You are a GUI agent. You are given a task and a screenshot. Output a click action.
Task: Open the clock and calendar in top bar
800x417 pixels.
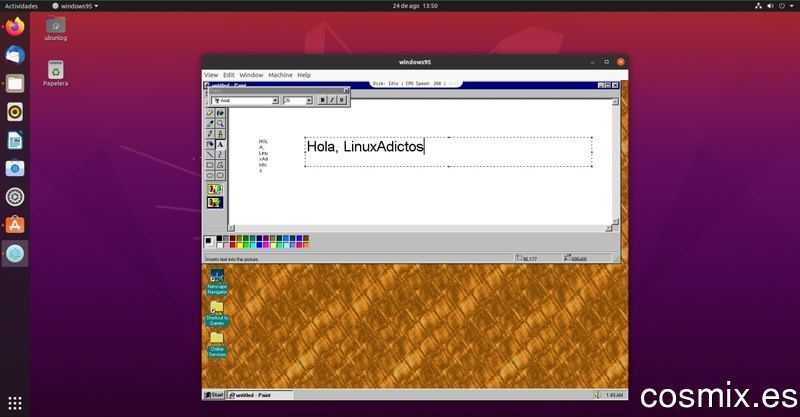click(415, 6)
